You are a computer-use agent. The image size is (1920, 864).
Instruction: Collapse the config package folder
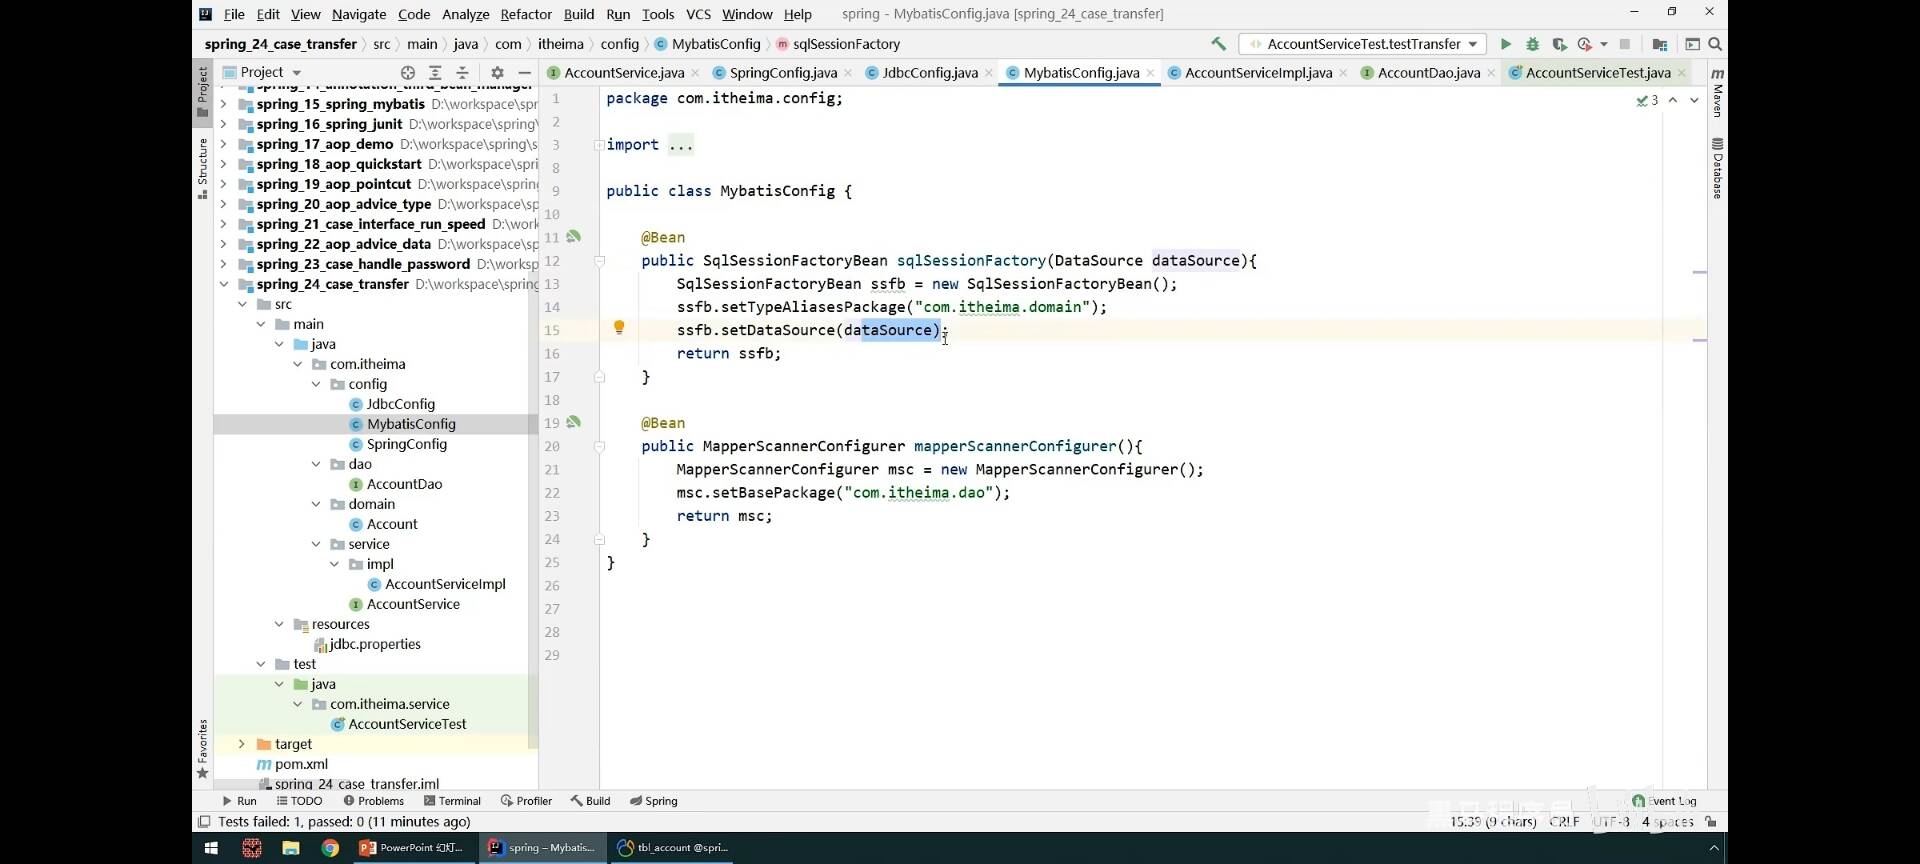click(316, 384)
